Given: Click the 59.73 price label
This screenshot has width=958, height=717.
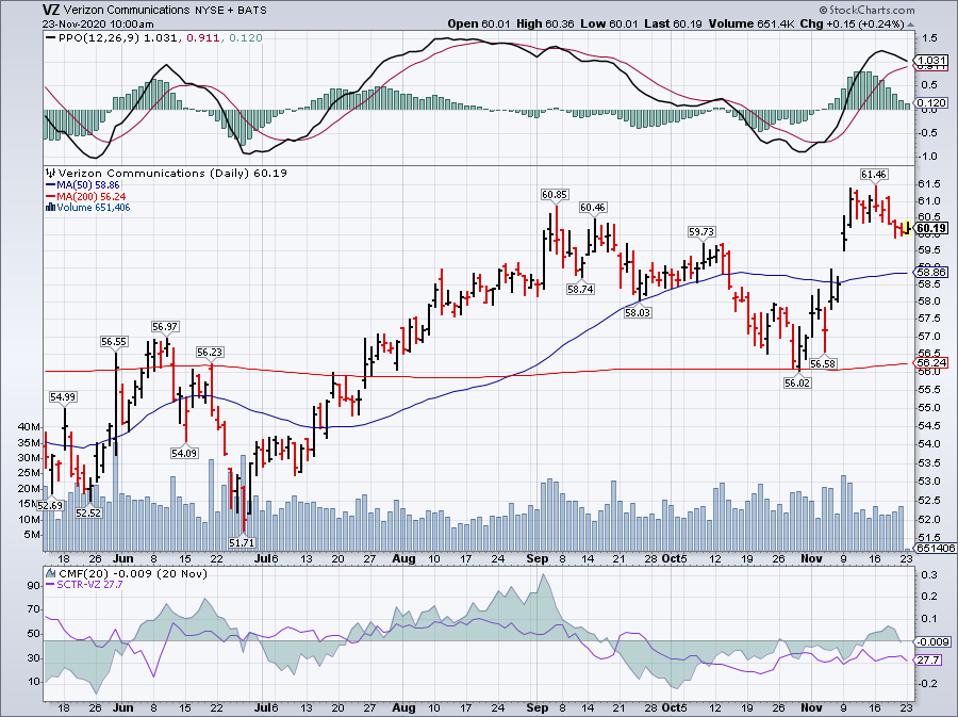Looking at the screenshot, I should coord(701,232).
